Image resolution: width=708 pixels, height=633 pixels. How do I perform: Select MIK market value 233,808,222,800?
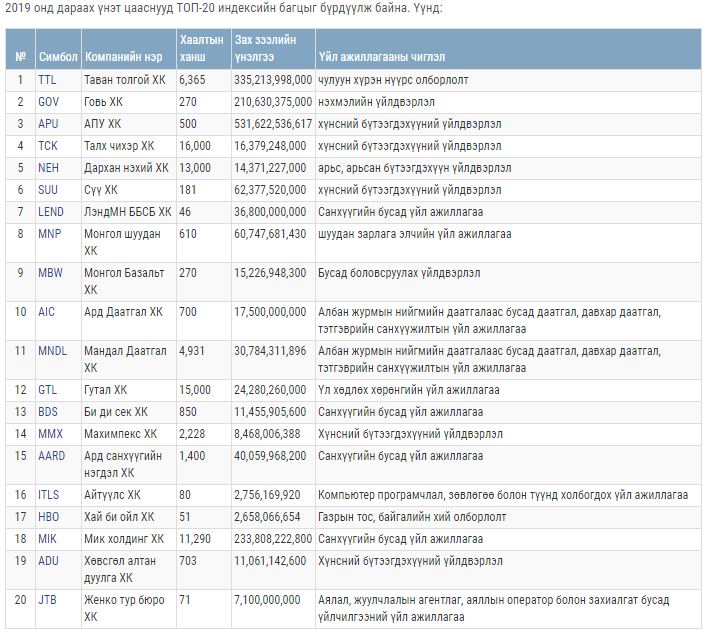coord(273,539)
